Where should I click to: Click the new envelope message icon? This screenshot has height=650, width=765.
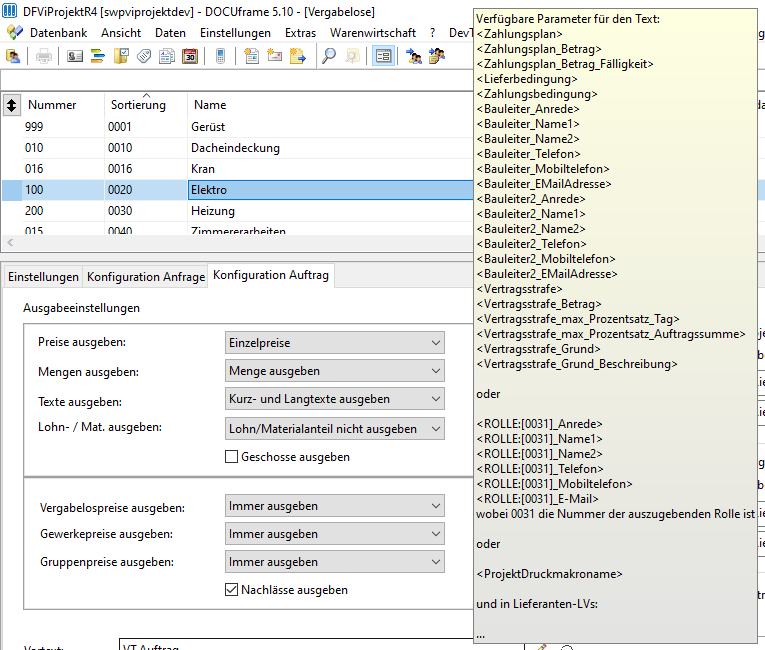275,56
